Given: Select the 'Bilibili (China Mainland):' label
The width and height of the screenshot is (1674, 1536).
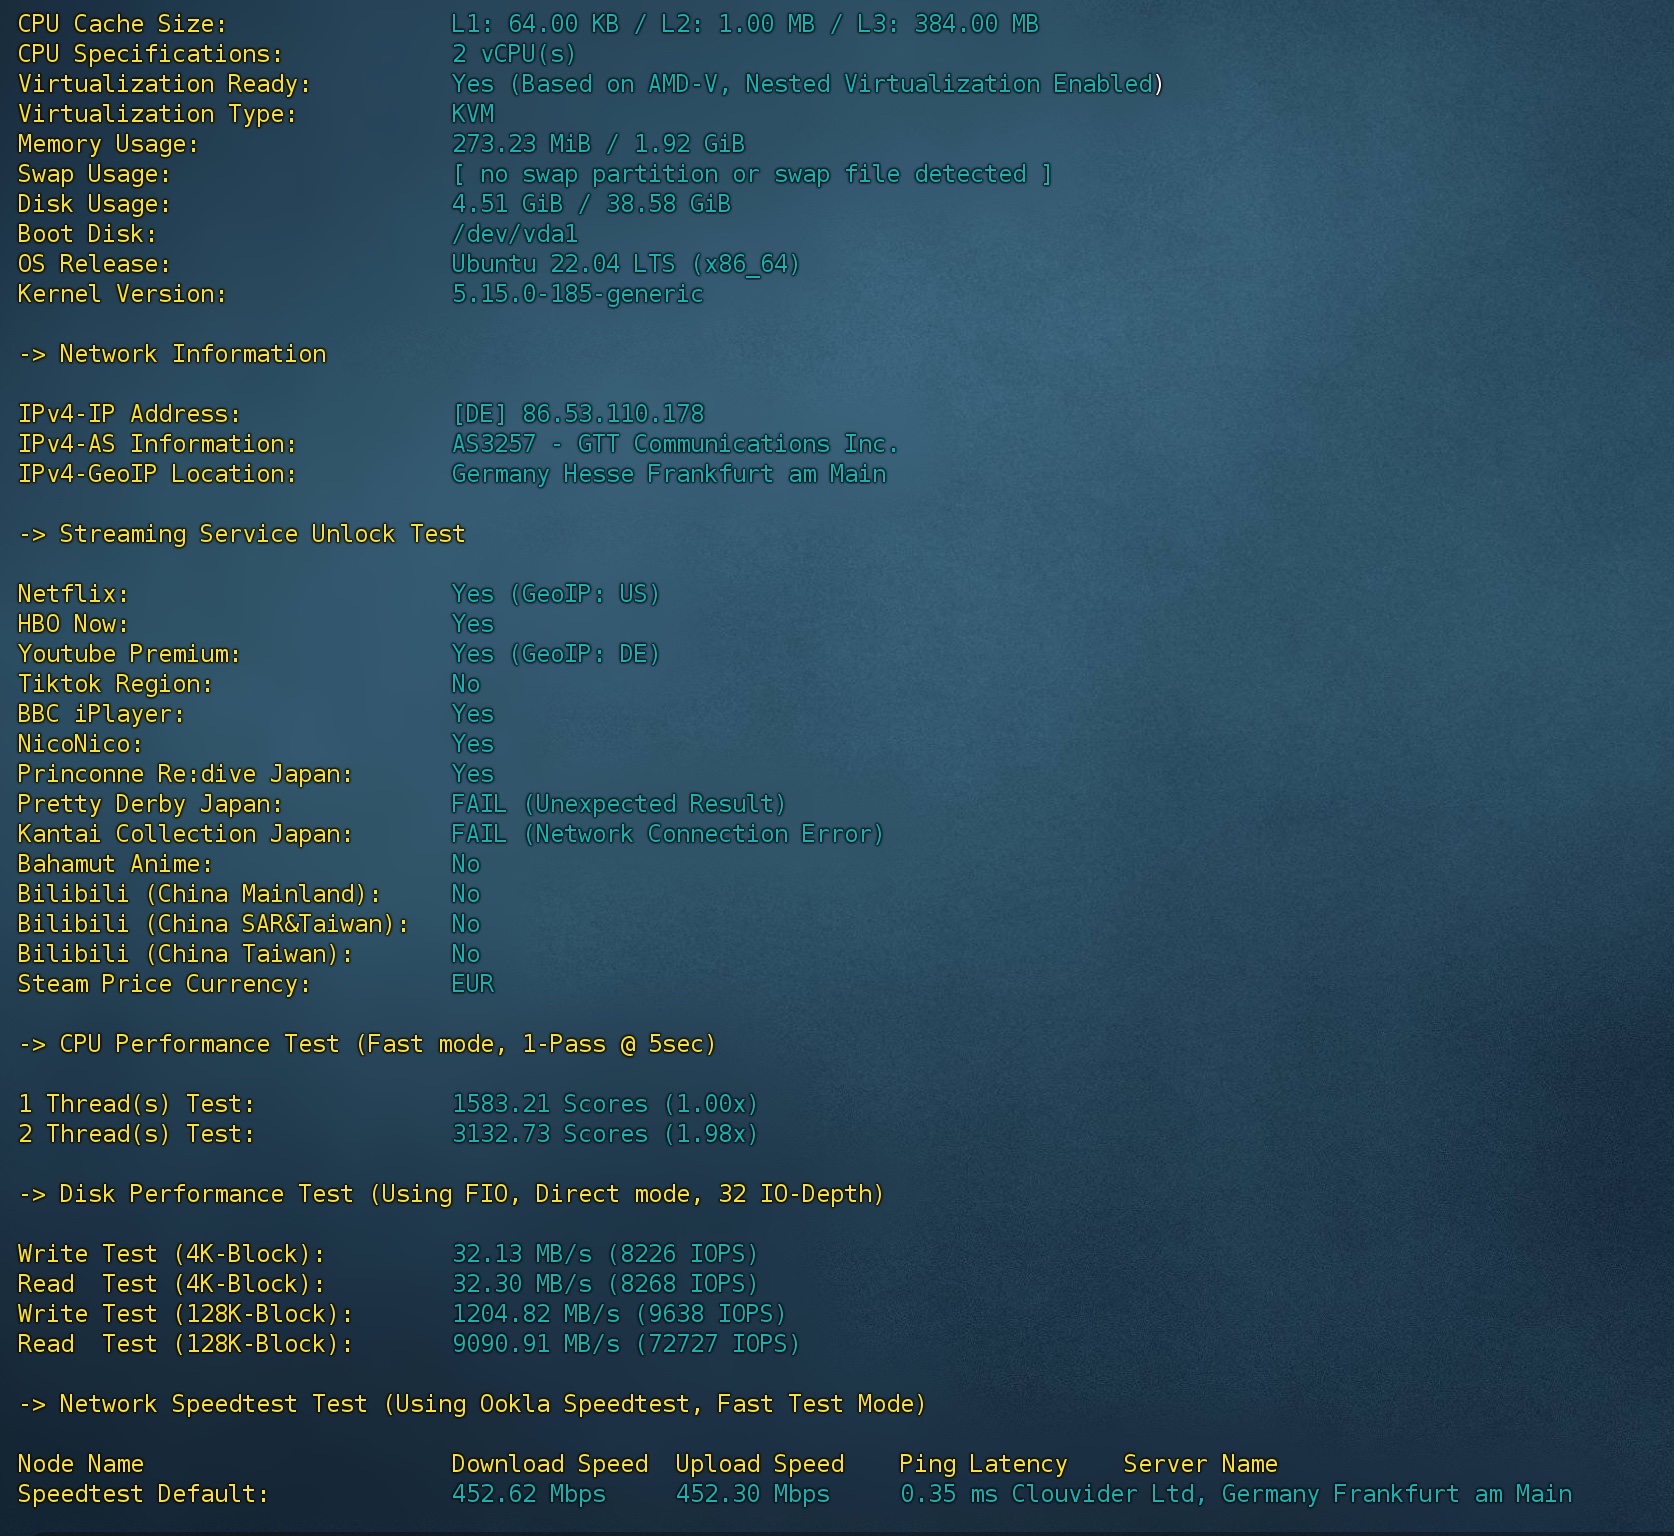Looking at the screenshot, I should [x=199, y=893].
